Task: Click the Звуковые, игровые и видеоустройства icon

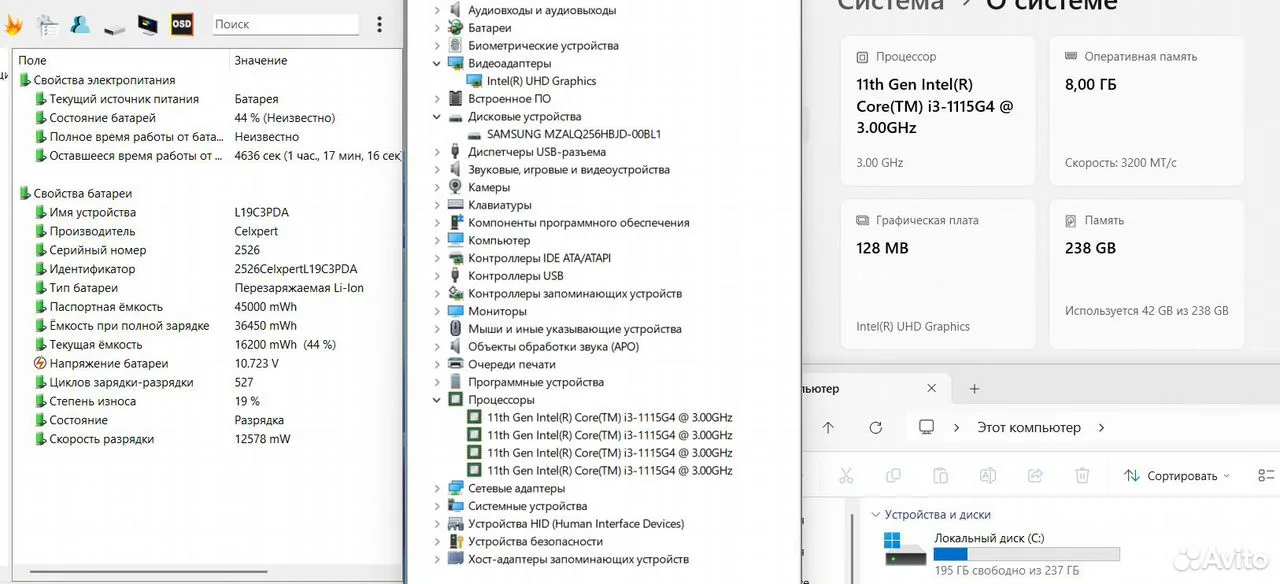Action: (x=456, y=170)
